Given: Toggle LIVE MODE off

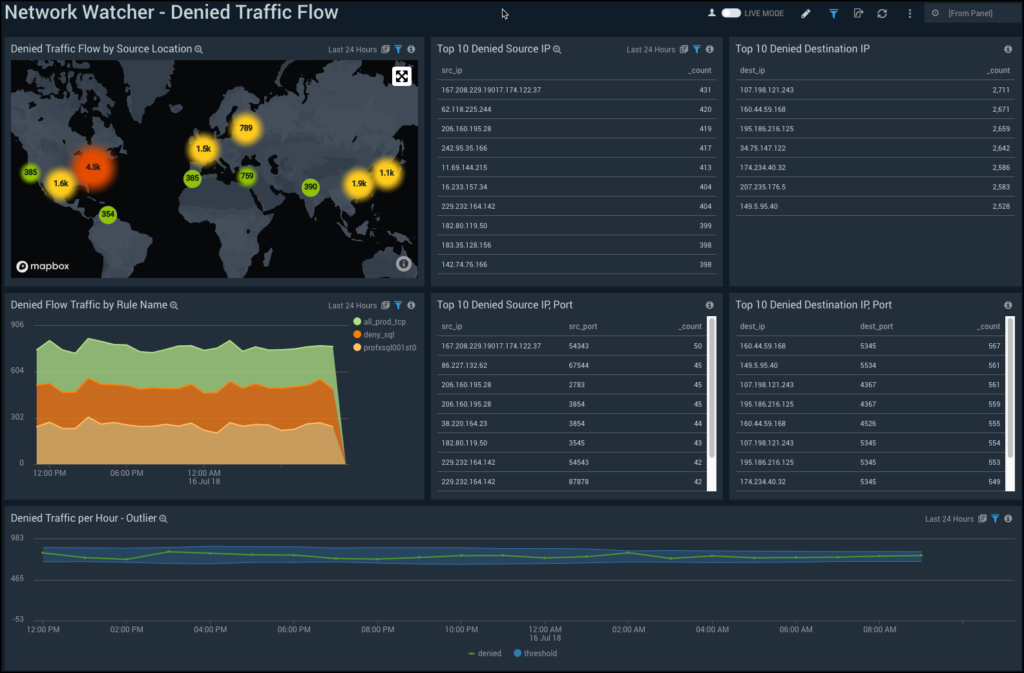Looking at the screenshot, I should coord(730,13).
